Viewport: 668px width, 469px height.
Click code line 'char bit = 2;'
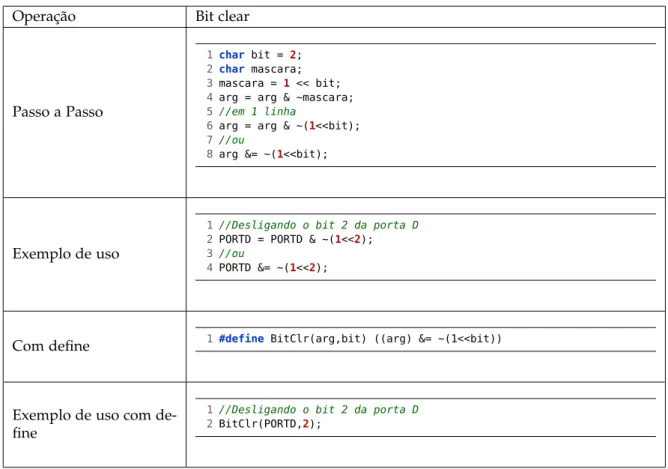[x=260, y=55]
